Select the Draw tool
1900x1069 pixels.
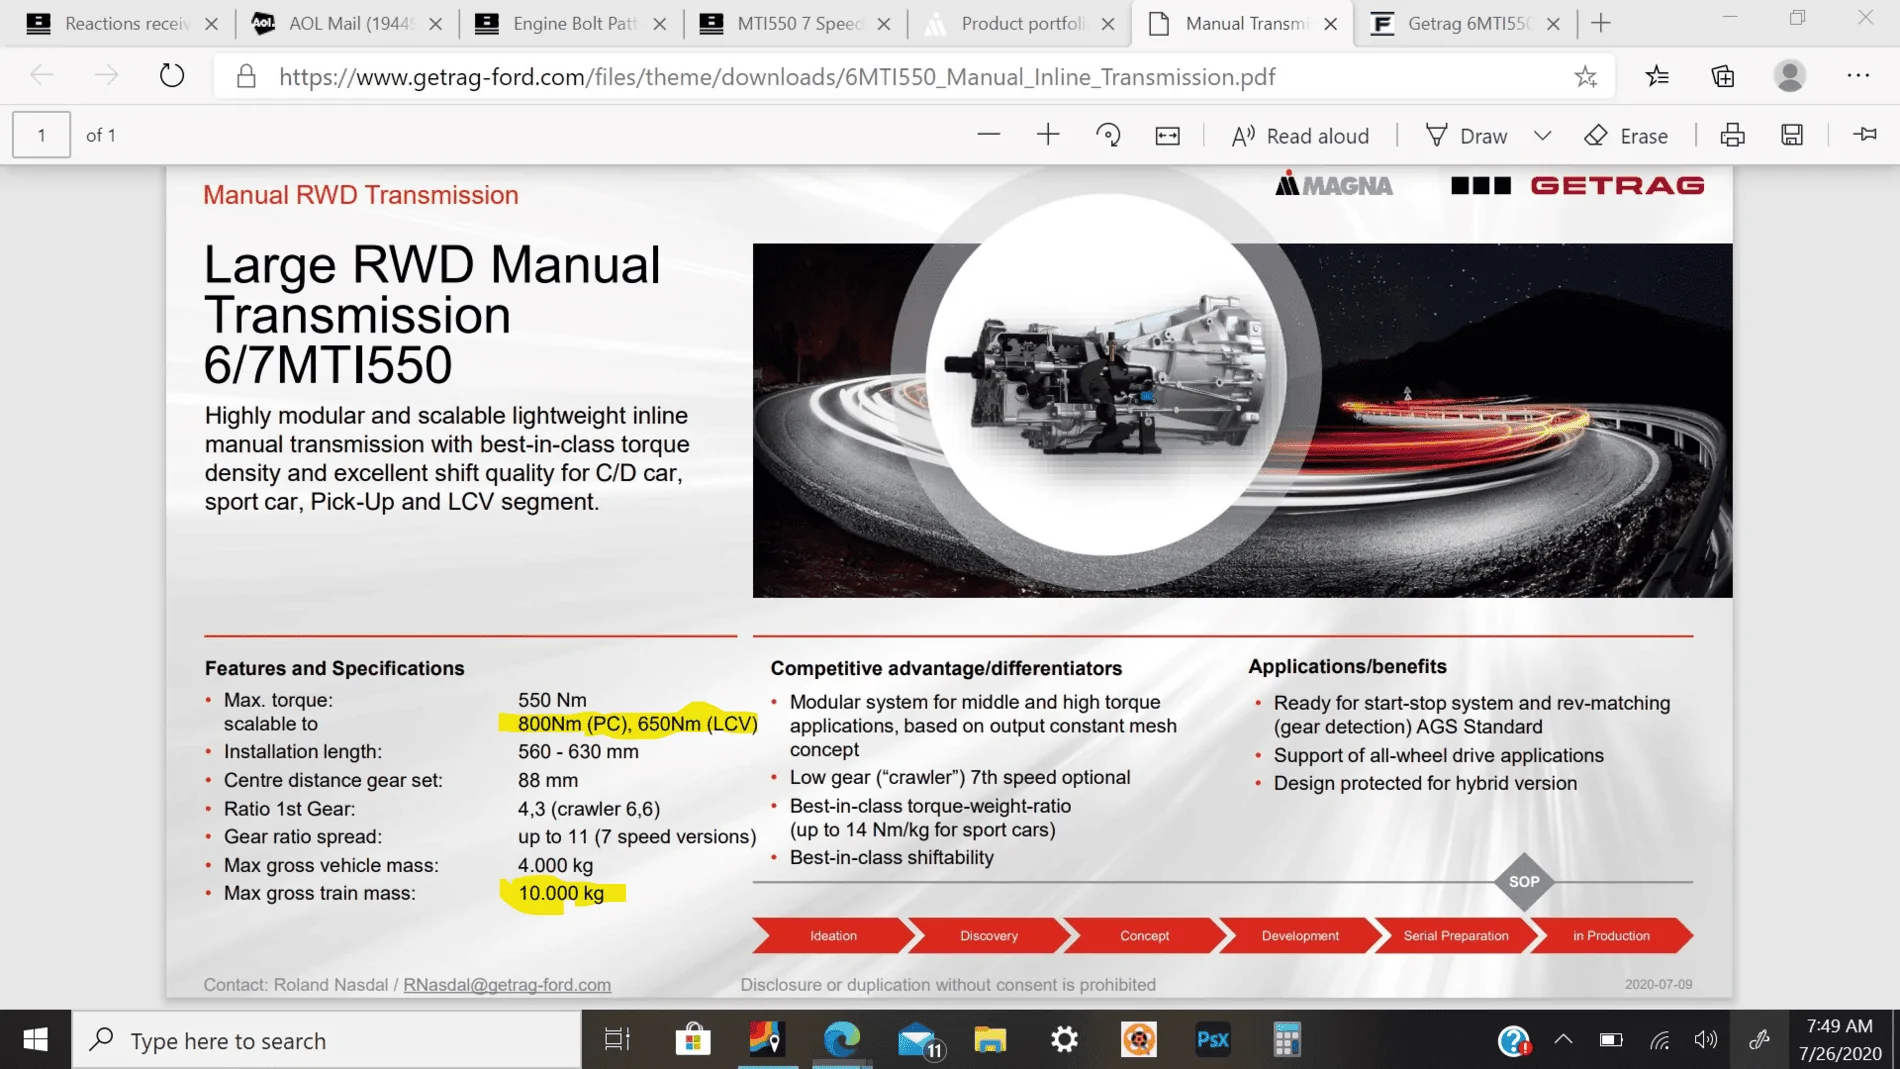point(1466,136)
